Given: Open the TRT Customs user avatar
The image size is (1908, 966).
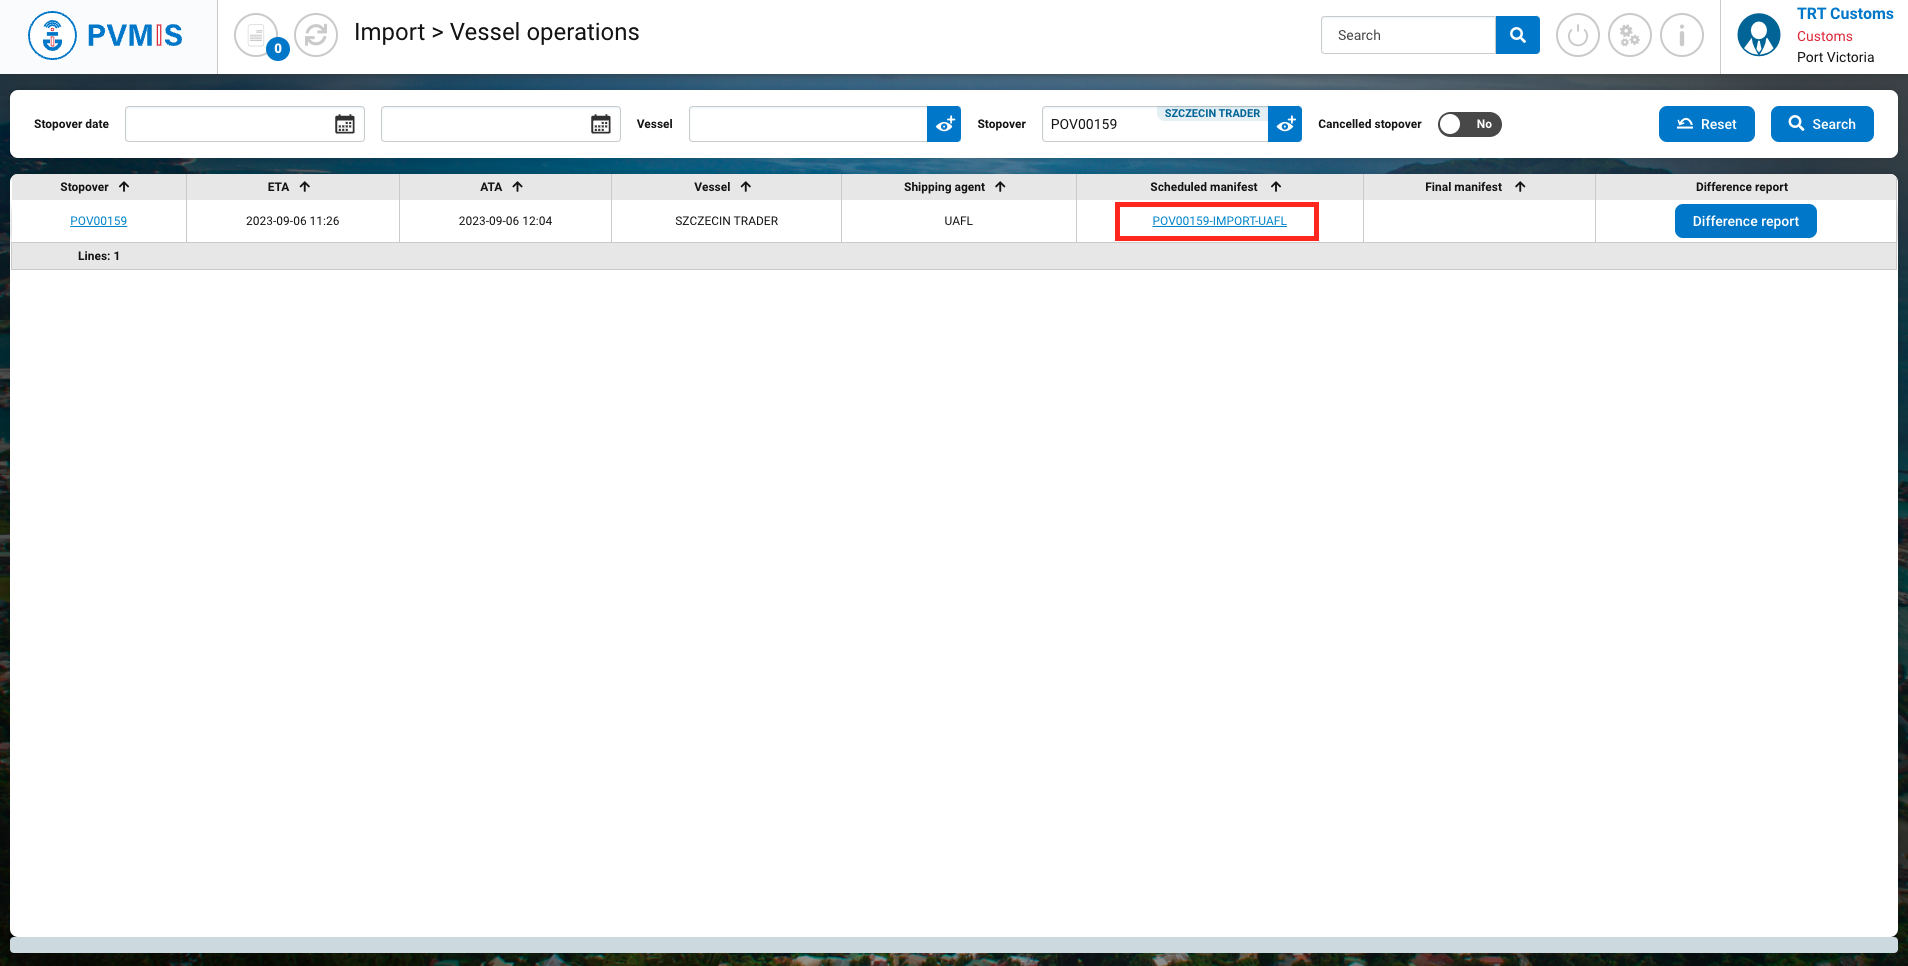Looking at the screenshot, I should (x=1758, y=36).
